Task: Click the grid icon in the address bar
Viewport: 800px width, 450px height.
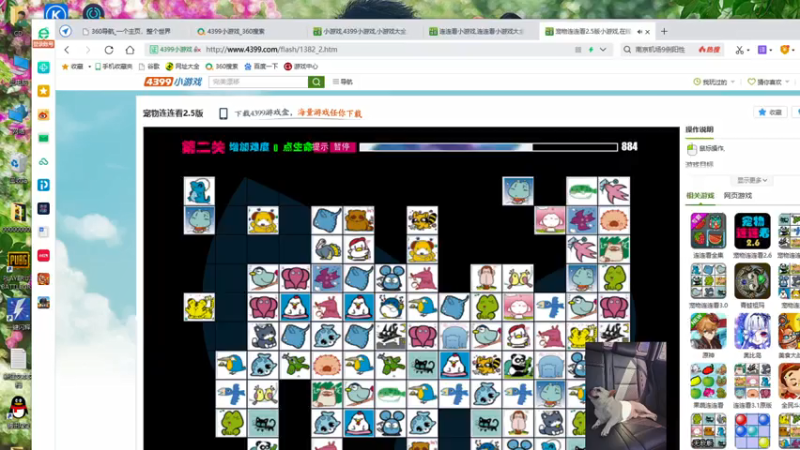Action: tap(578, 49)
